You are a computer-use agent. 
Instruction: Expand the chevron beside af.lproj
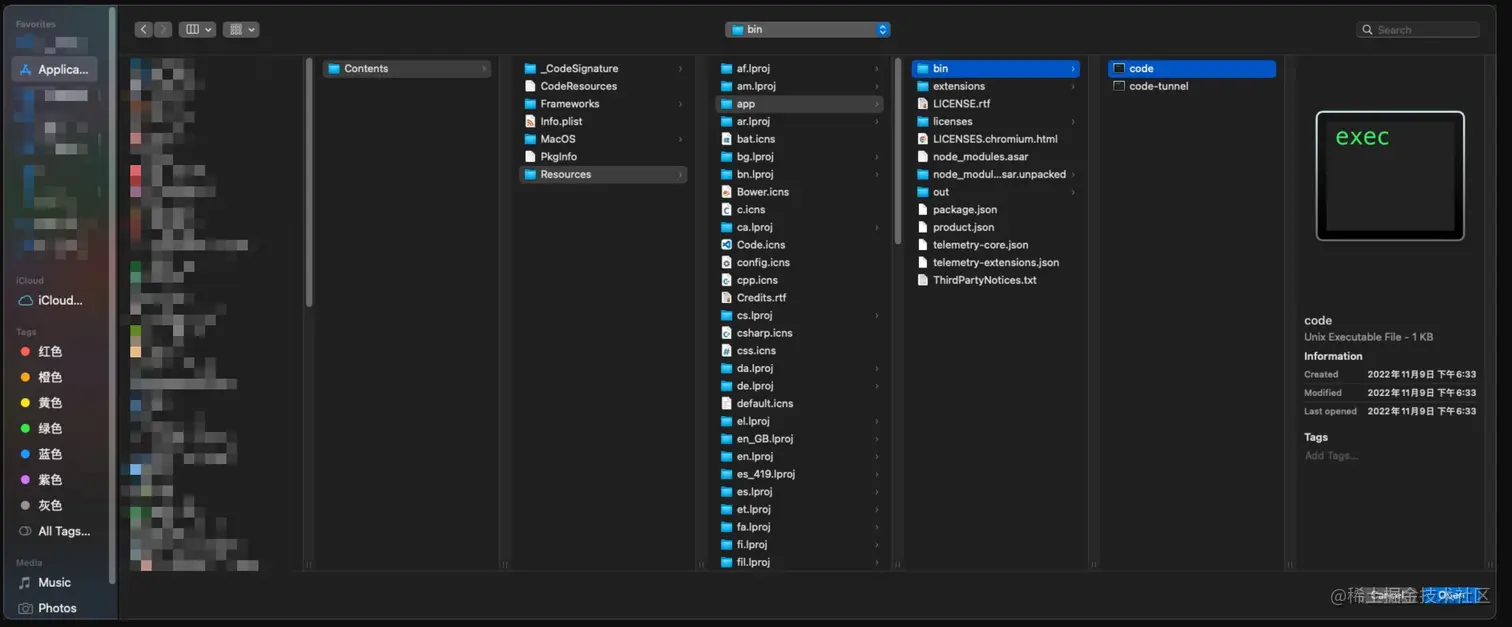pyautogui.click(x=877, y=69)
